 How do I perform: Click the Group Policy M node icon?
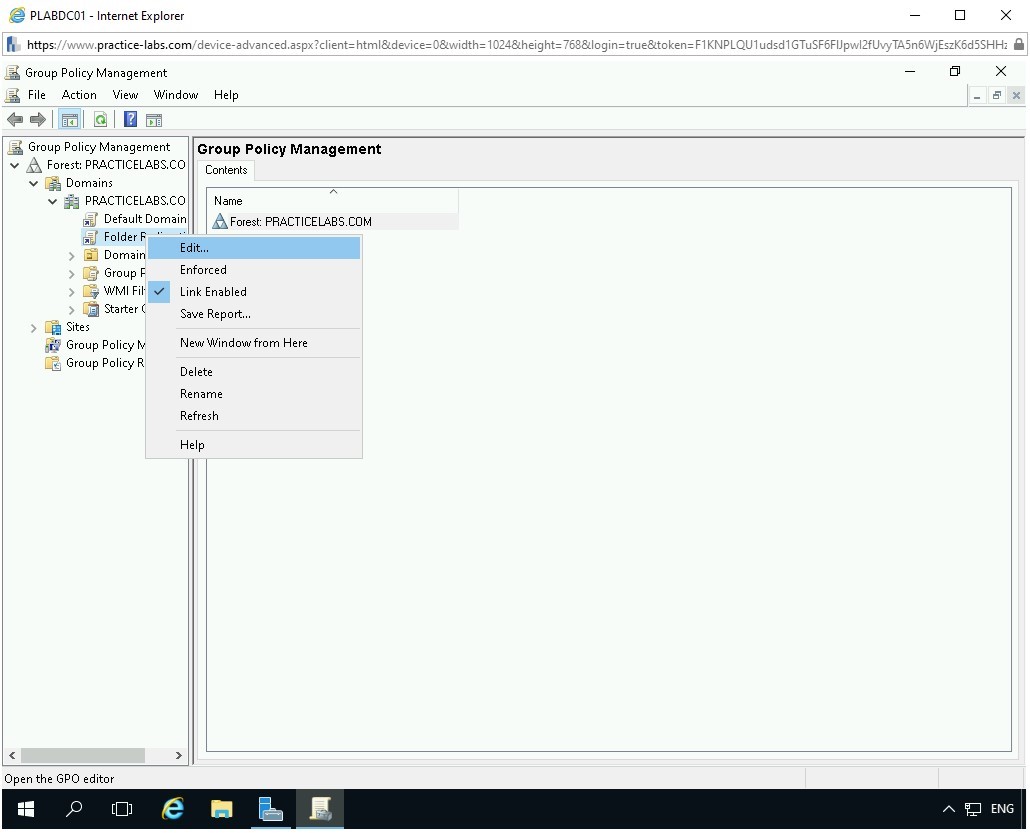point(53,345)
